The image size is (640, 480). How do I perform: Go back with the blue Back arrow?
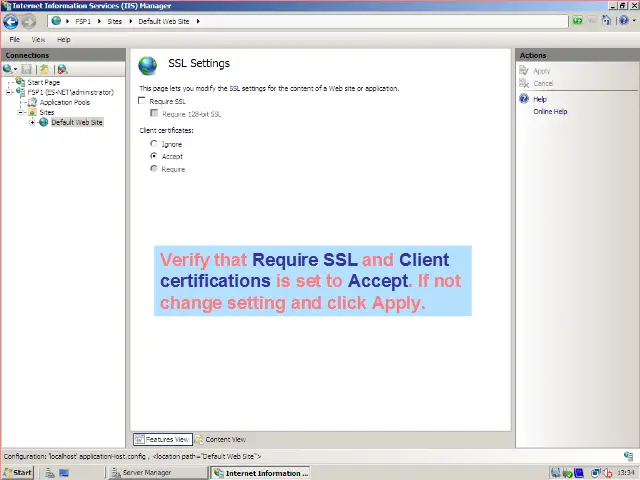(11, 22)
